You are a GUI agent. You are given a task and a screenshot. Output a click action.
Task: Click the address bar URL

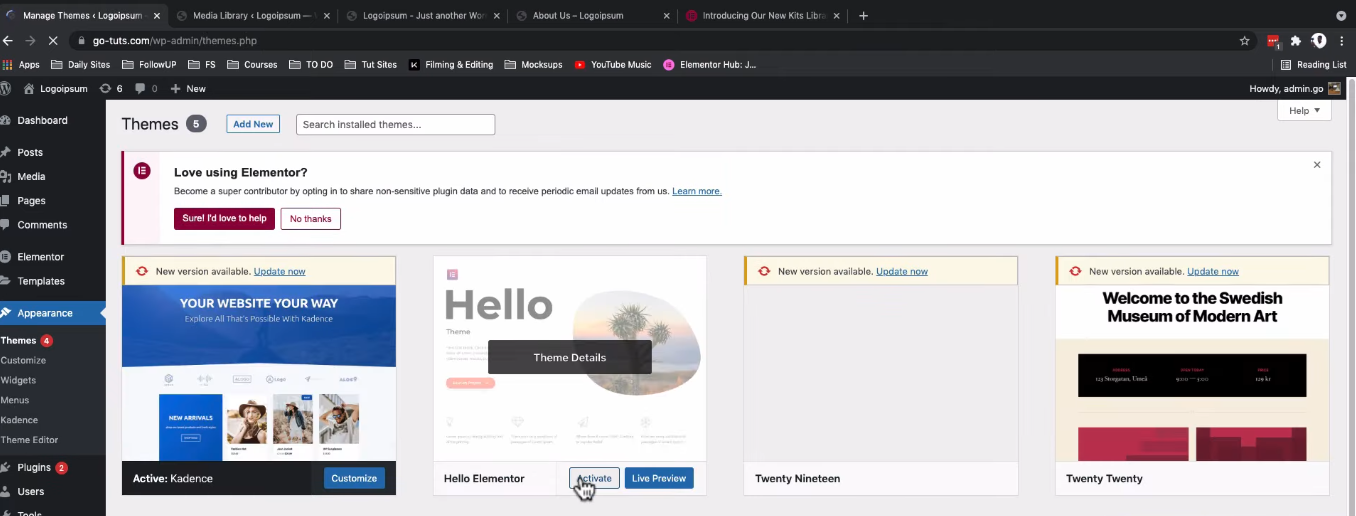click(175, 41)
